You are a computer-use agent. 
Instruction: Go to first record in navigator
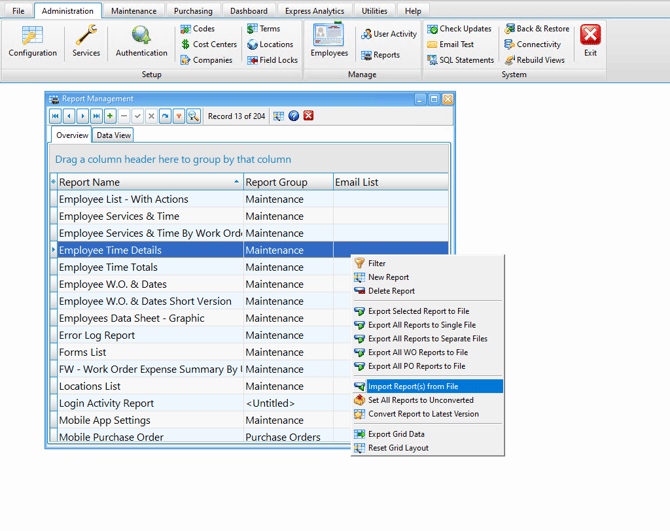pos(56,116)
